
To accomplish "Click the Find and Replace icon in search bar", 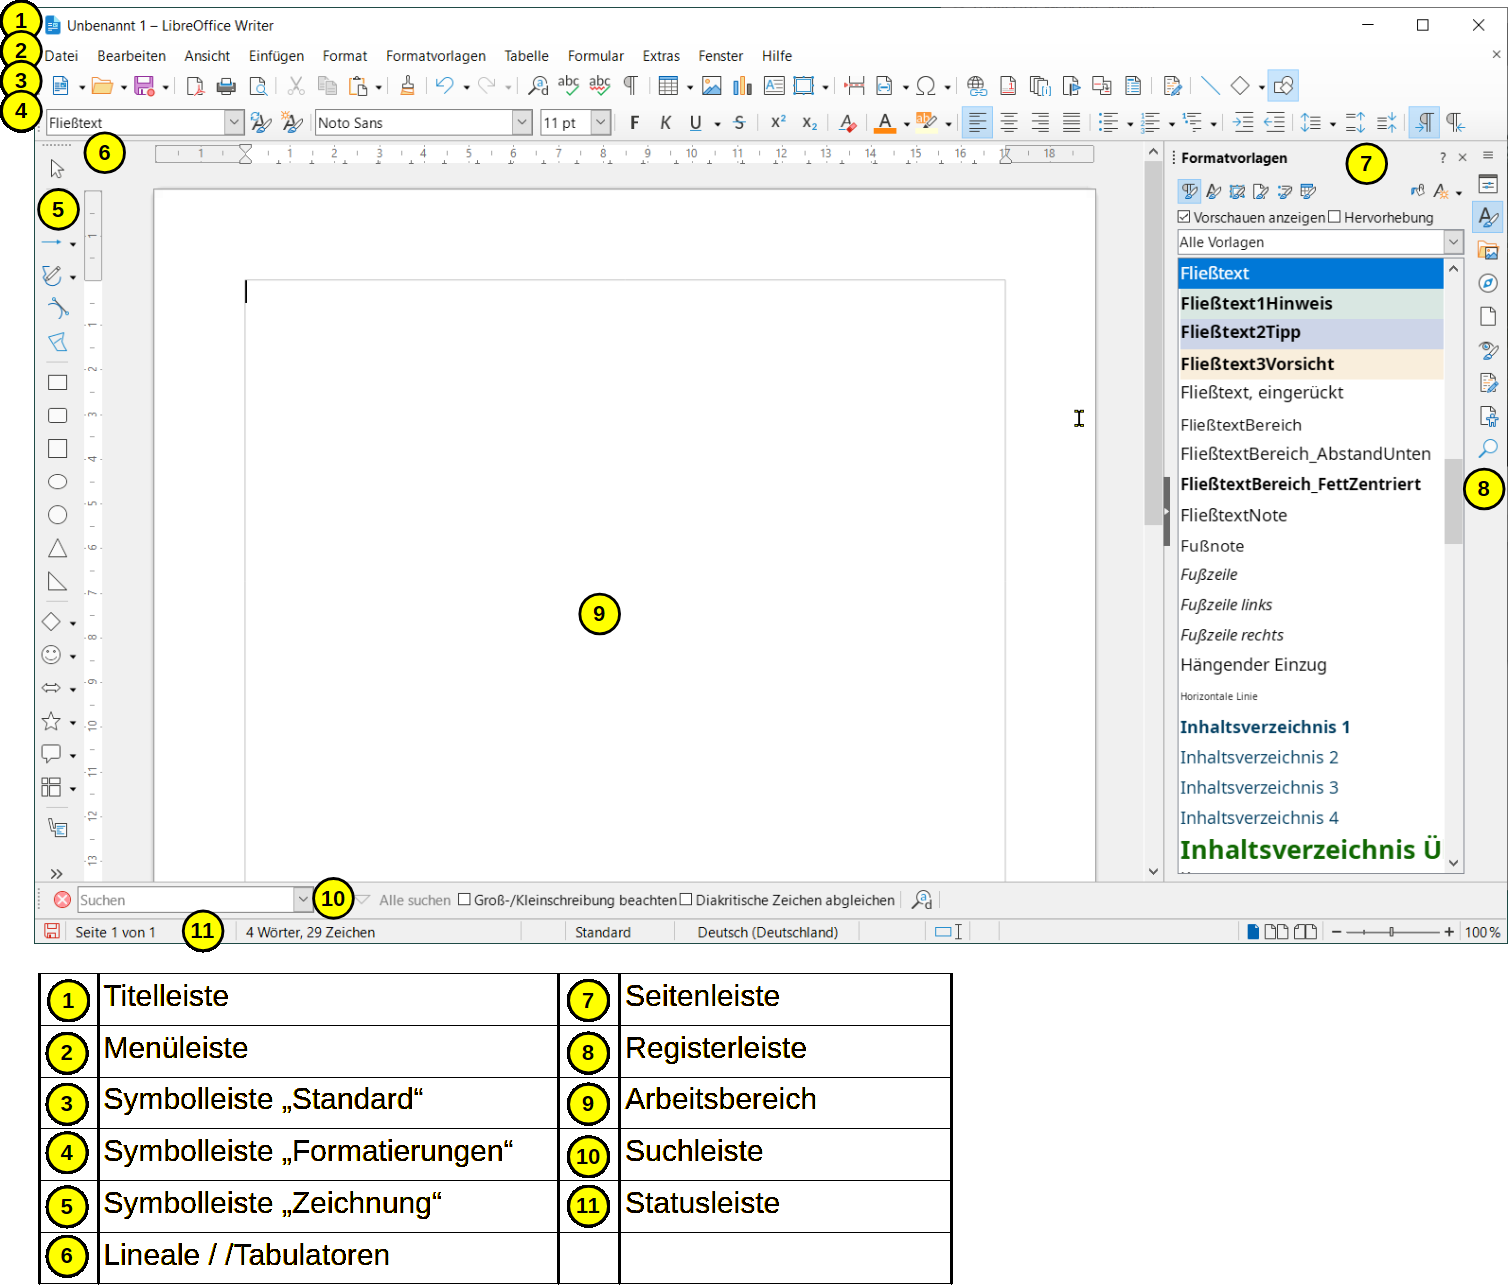I will click(922, 900).
